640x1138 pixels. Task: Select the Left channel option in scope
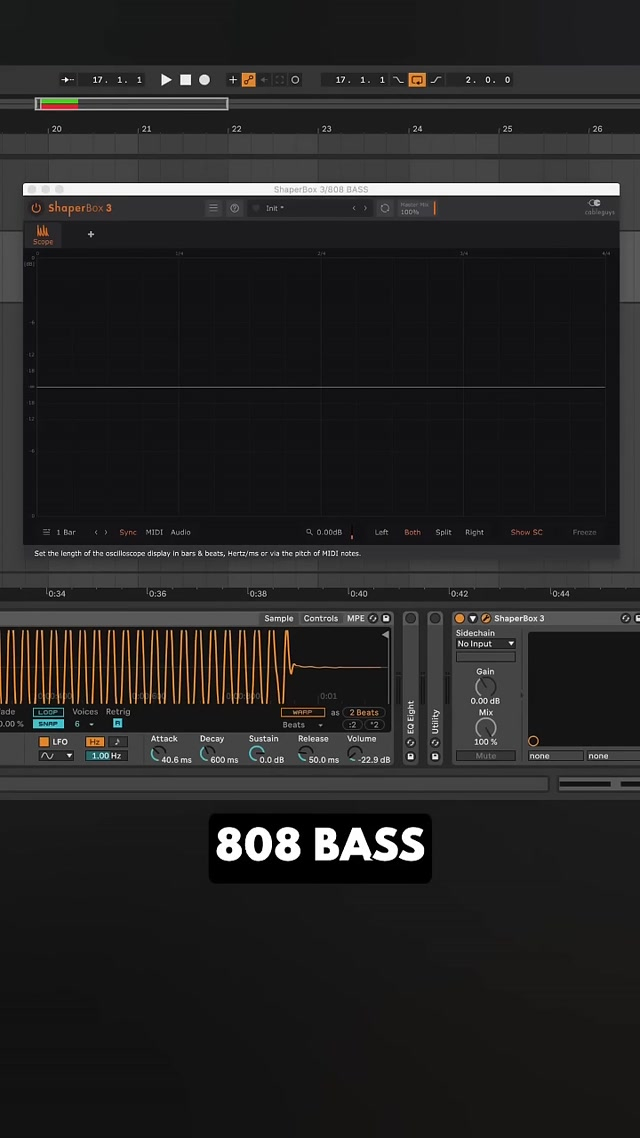click(x=381, y=532)
